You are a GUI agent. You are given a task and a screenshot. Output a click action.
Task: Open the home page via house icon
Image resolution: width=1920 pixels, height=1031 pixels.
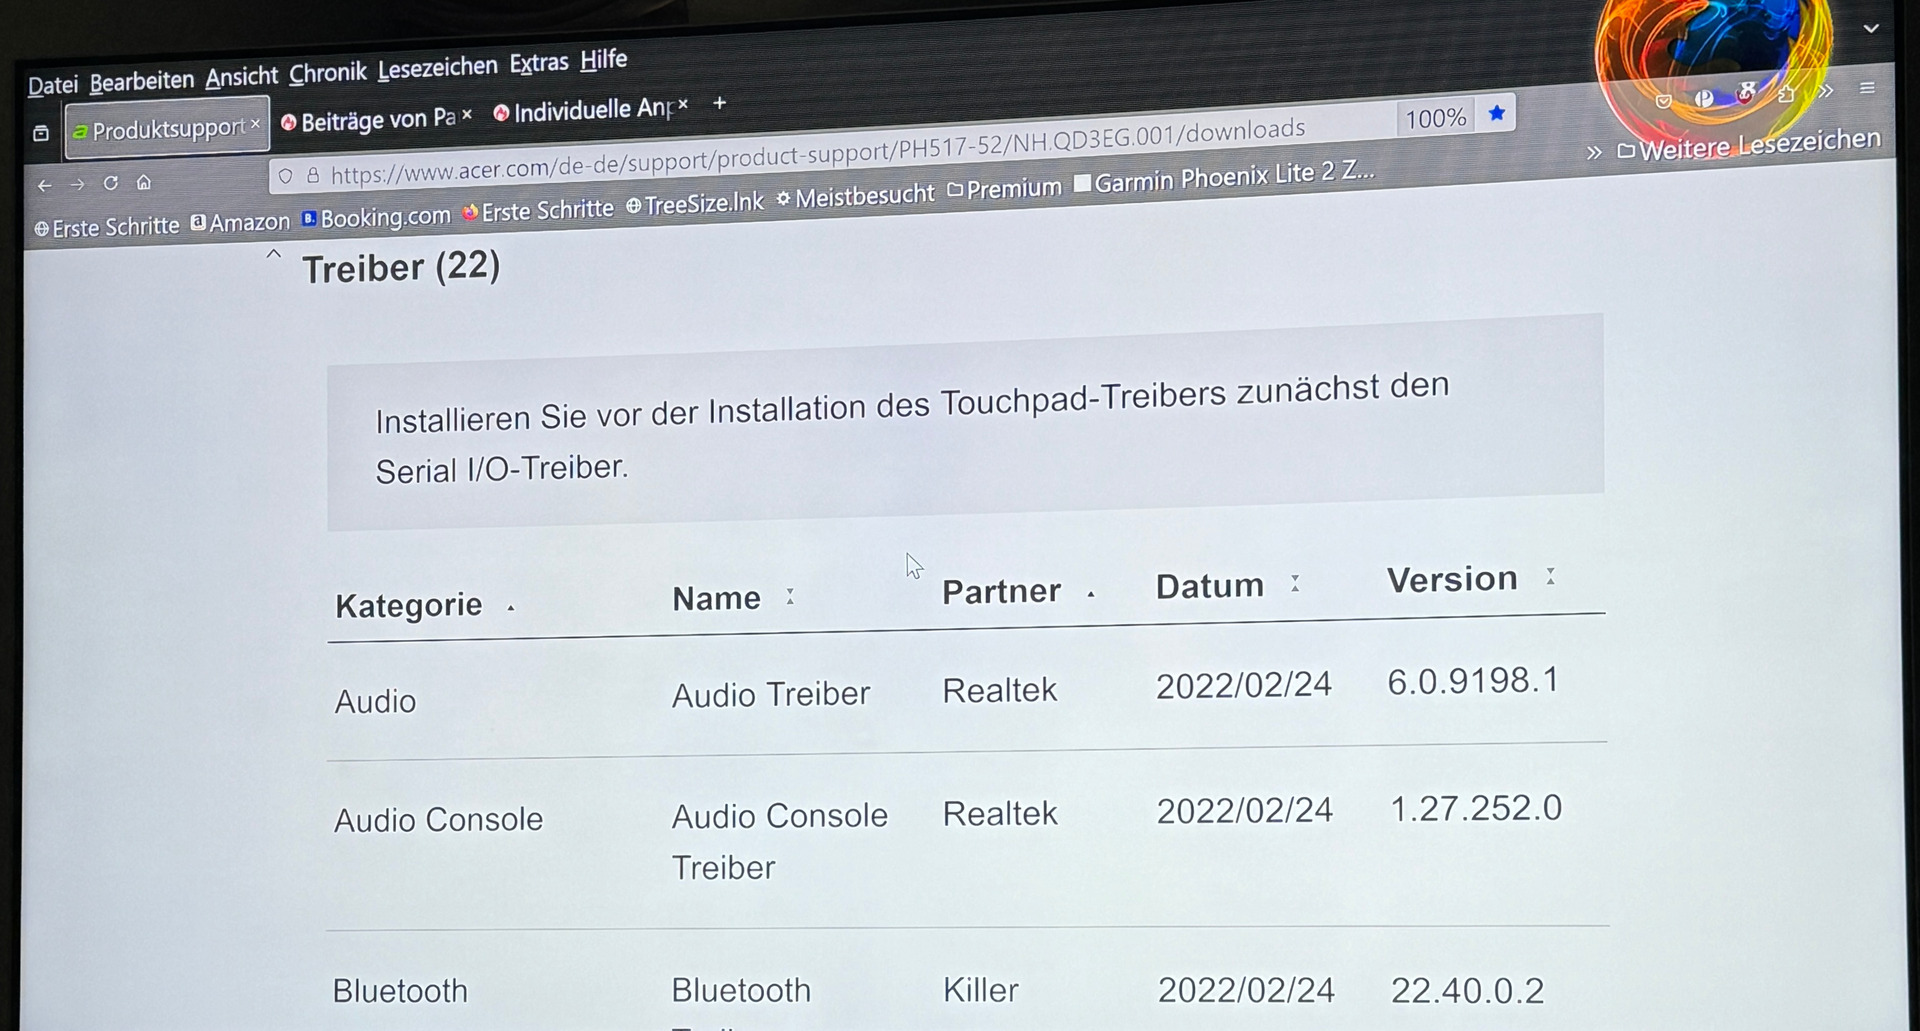click(144, 182)
